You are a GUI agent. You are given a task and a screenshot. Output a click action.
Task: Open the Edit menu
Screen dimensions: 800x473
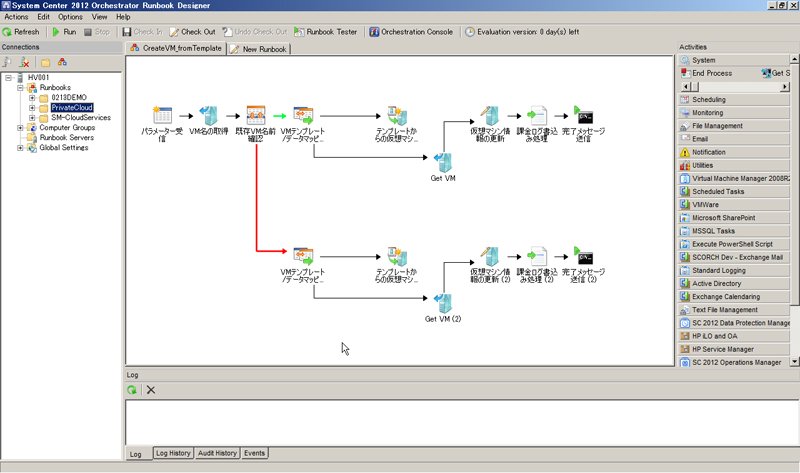pyautogui.click(x=43, y=17)
